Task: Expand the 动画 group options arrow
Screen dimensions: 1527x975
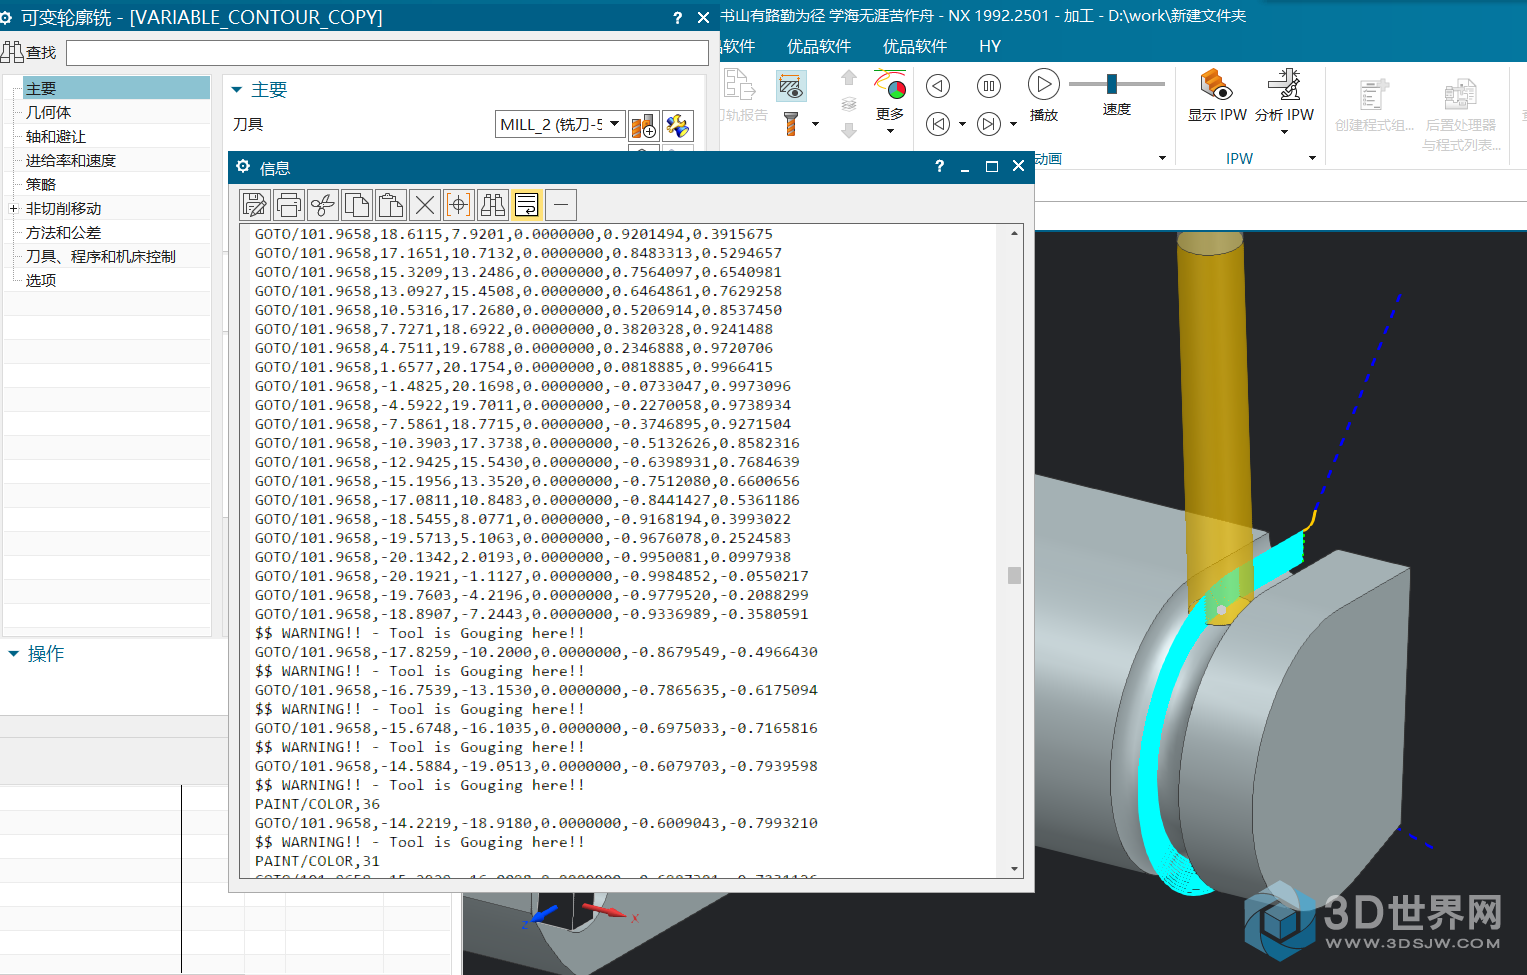Action: point(1162,158)
